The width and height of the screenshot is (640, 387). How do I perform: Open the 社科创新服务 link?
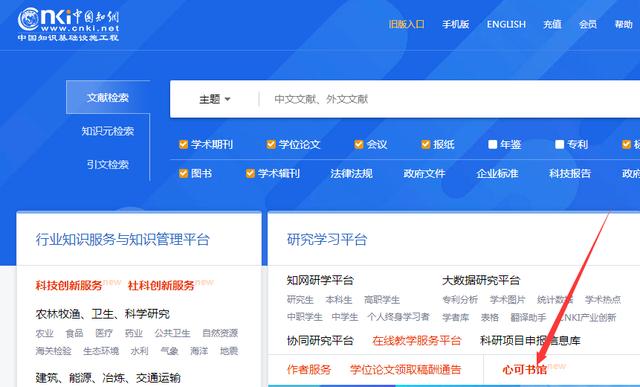pyautogui.click(x=161, y=285)
